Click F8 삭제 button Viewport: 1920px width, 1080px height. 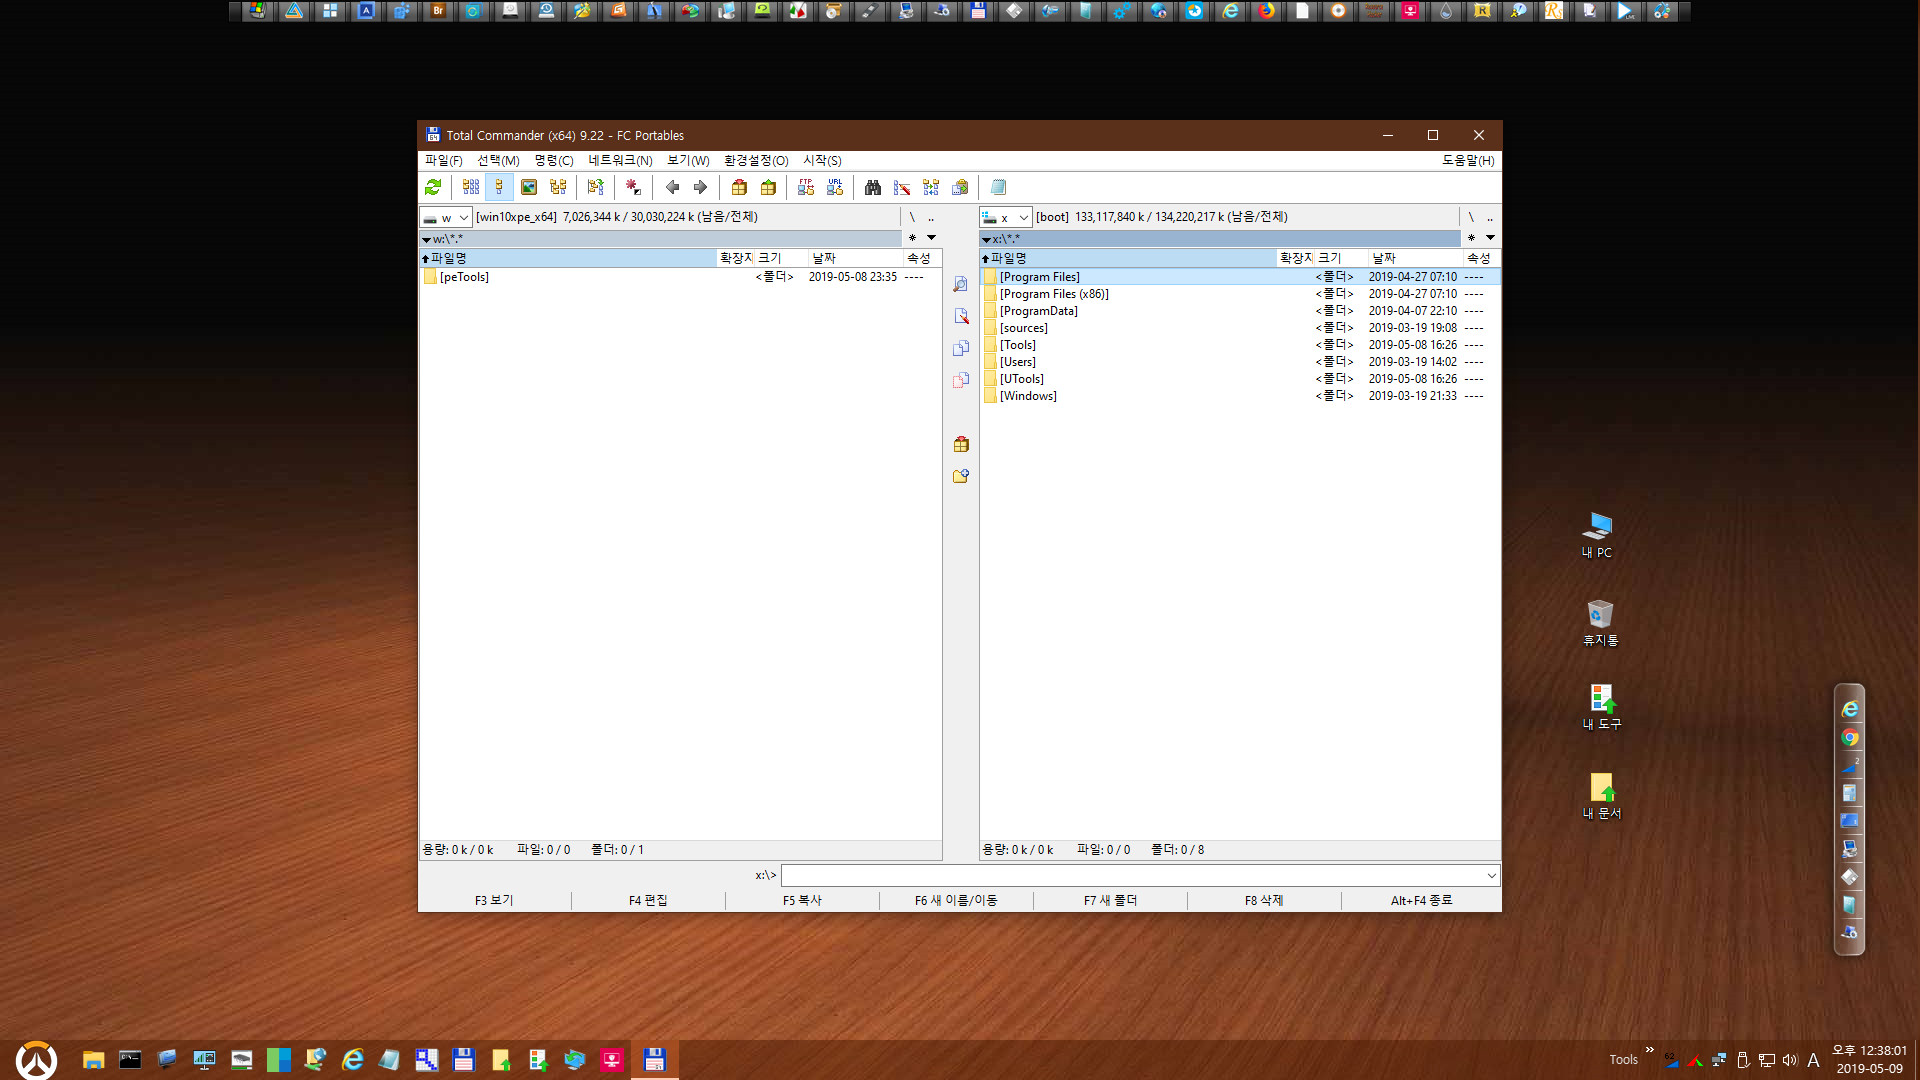tap(1264, 900)
